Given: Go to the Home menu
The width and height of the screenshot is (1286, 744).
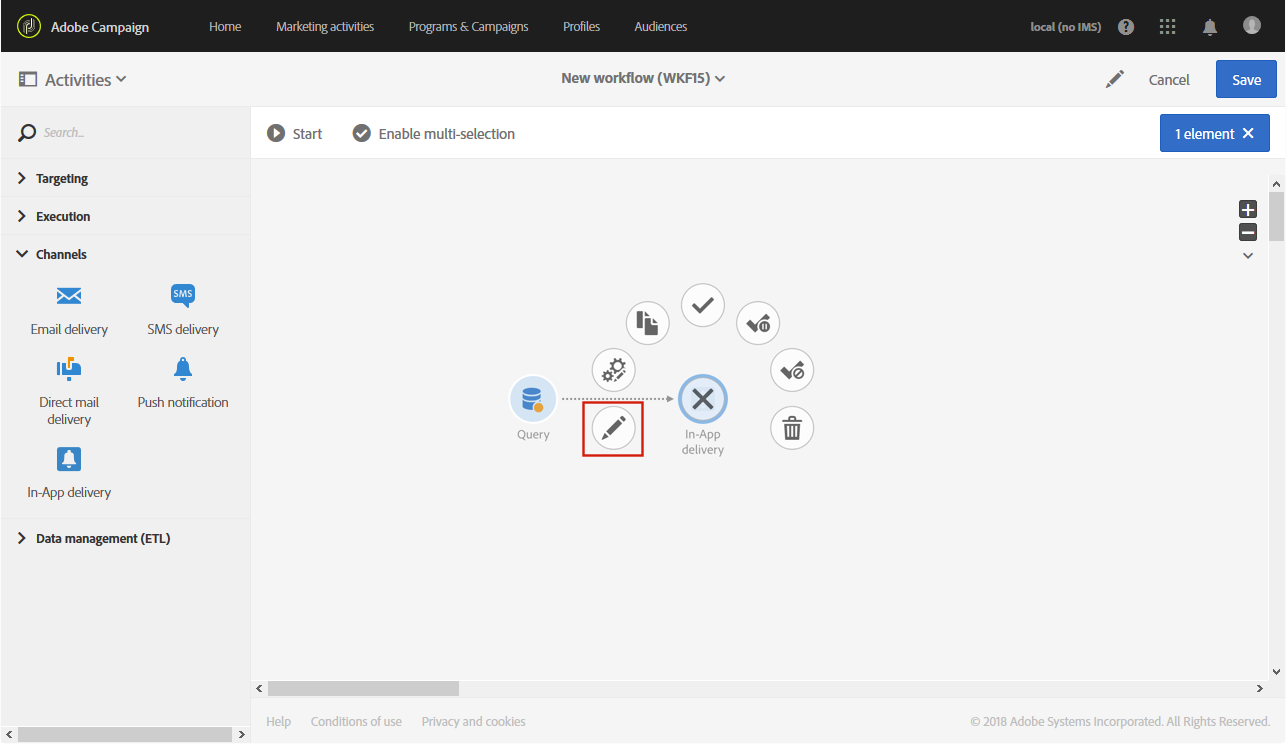Looking at the screenshot, I should click(225, 26).
